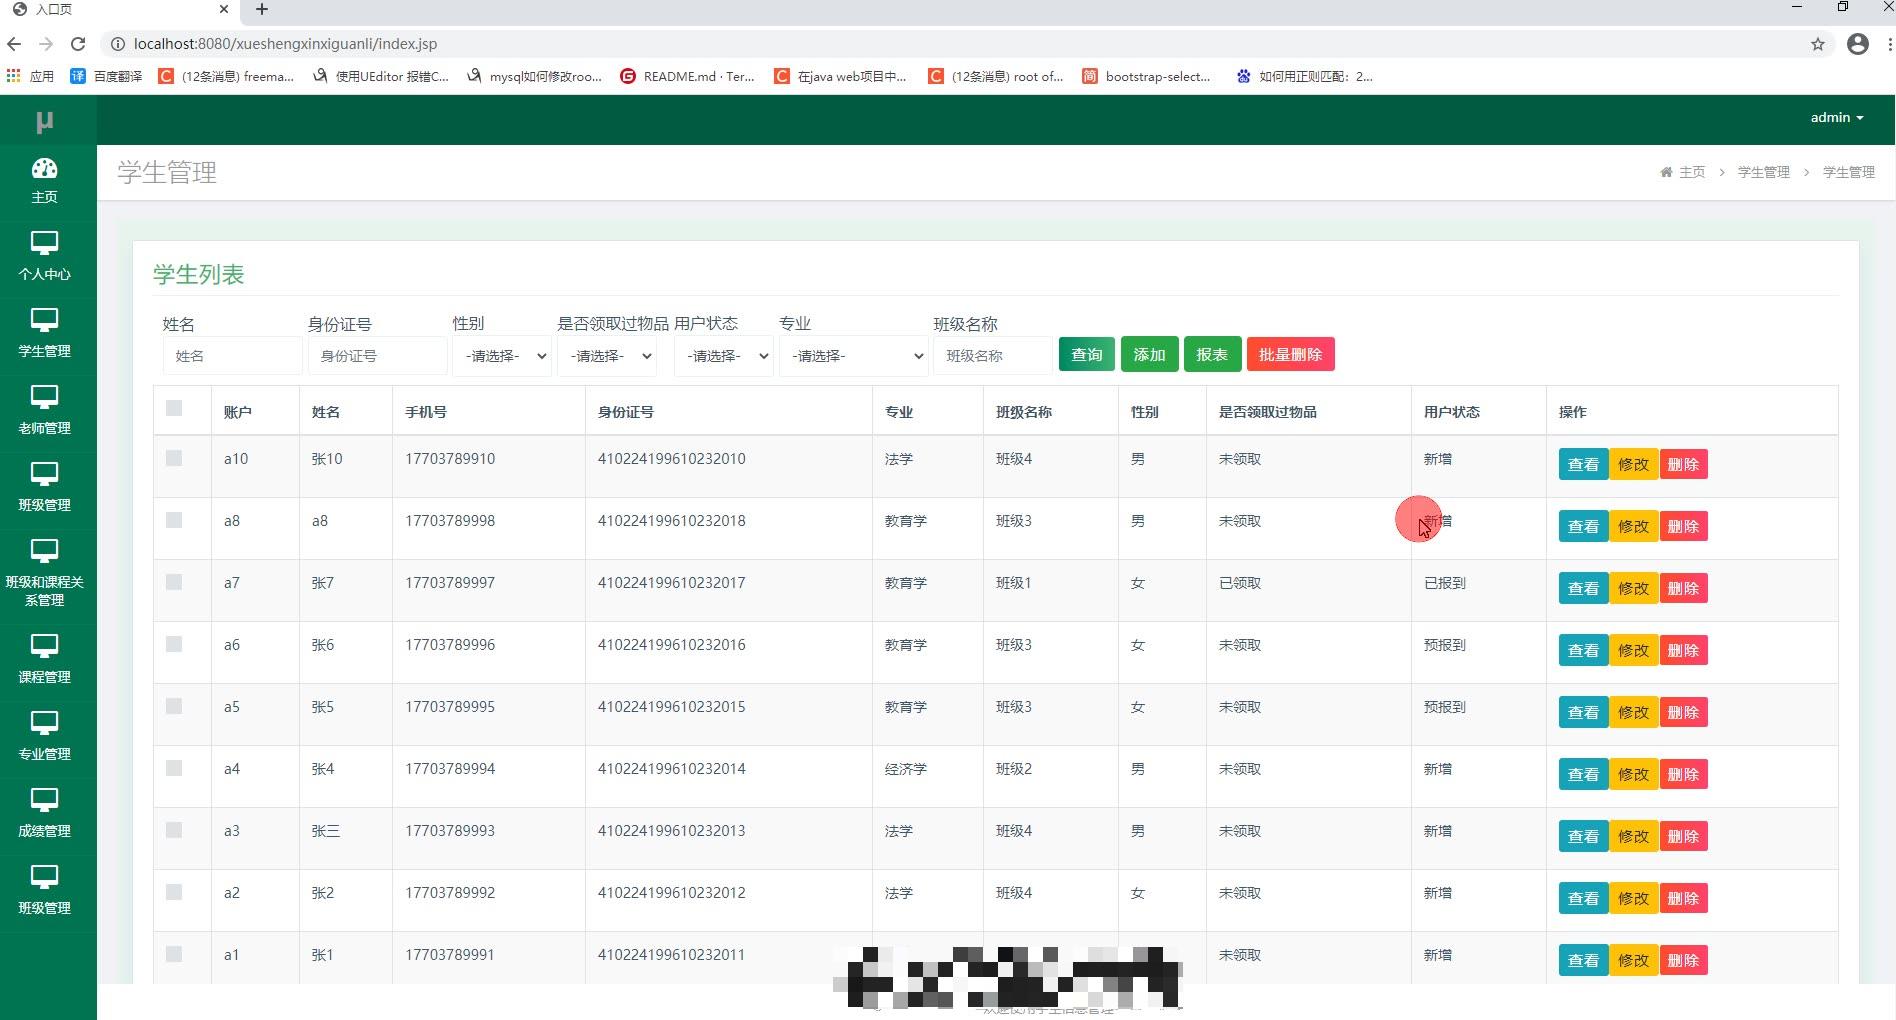Screen dimensions: 1896x1020
Task: Open bootstrap-select bookmark
Action: [1146, 76]
